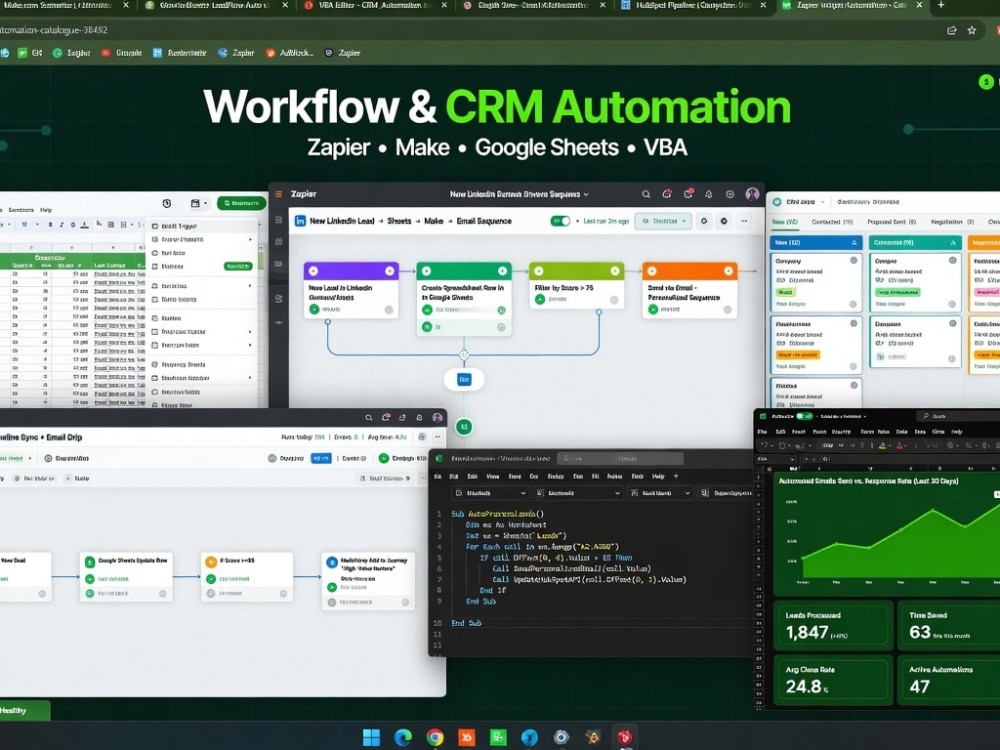Open the File menu in the VBA editor
Screen dimensions: 1000x750
438,476
